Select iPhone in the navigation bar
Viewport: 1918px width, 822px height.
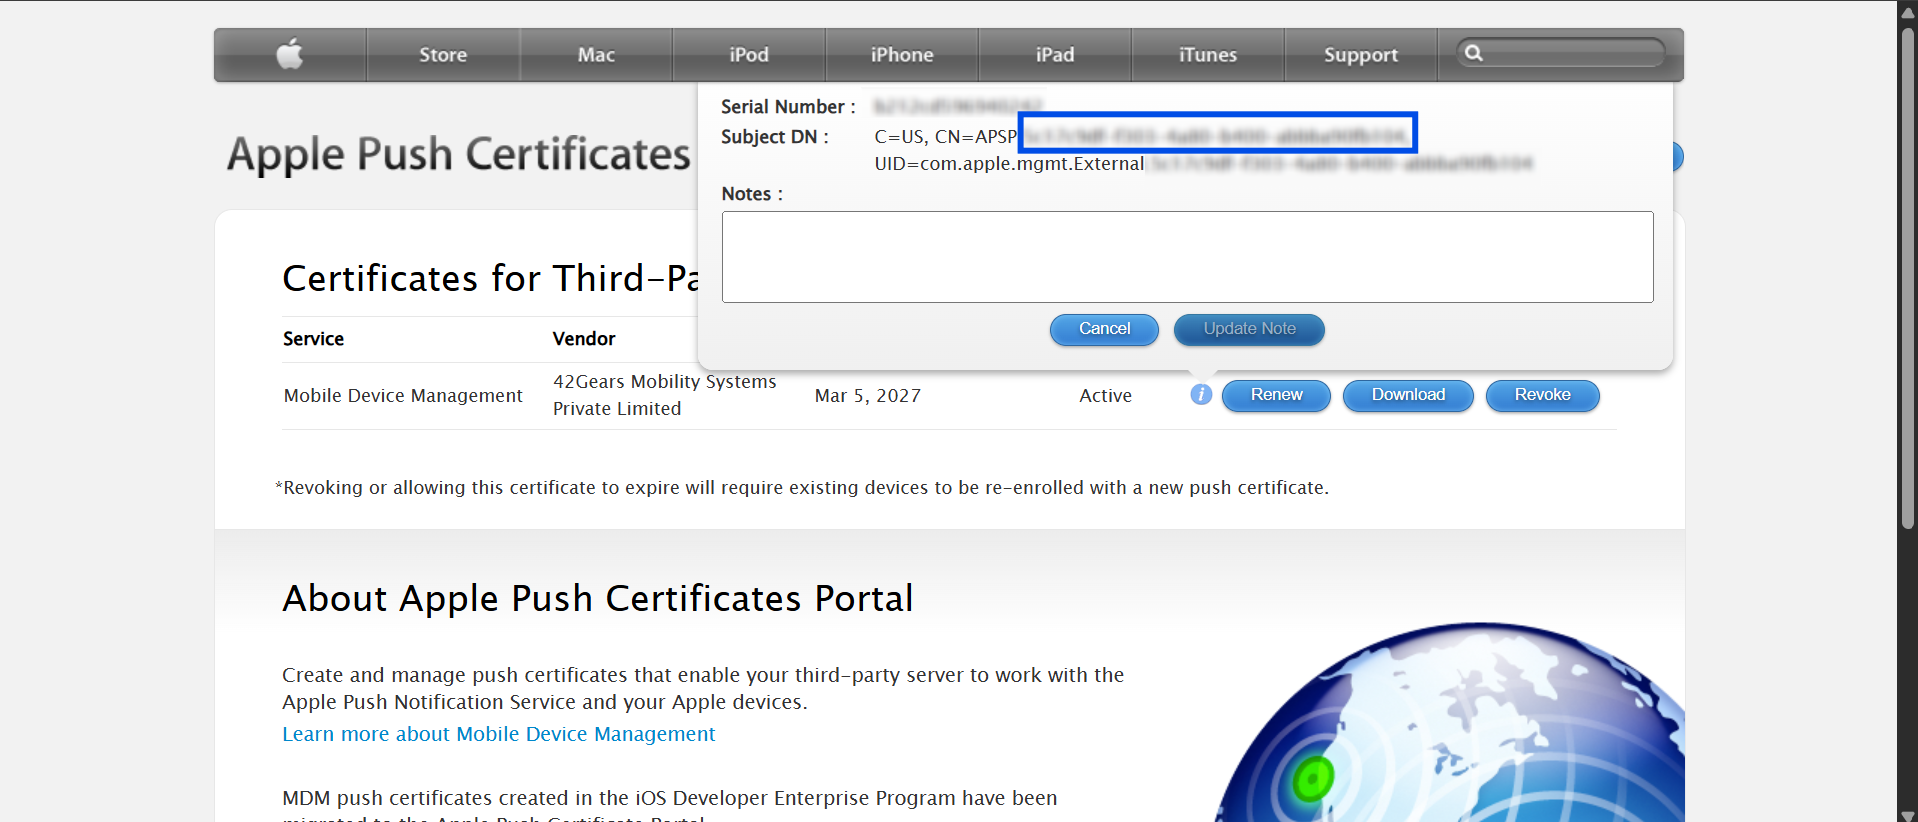tap(902, 55)
